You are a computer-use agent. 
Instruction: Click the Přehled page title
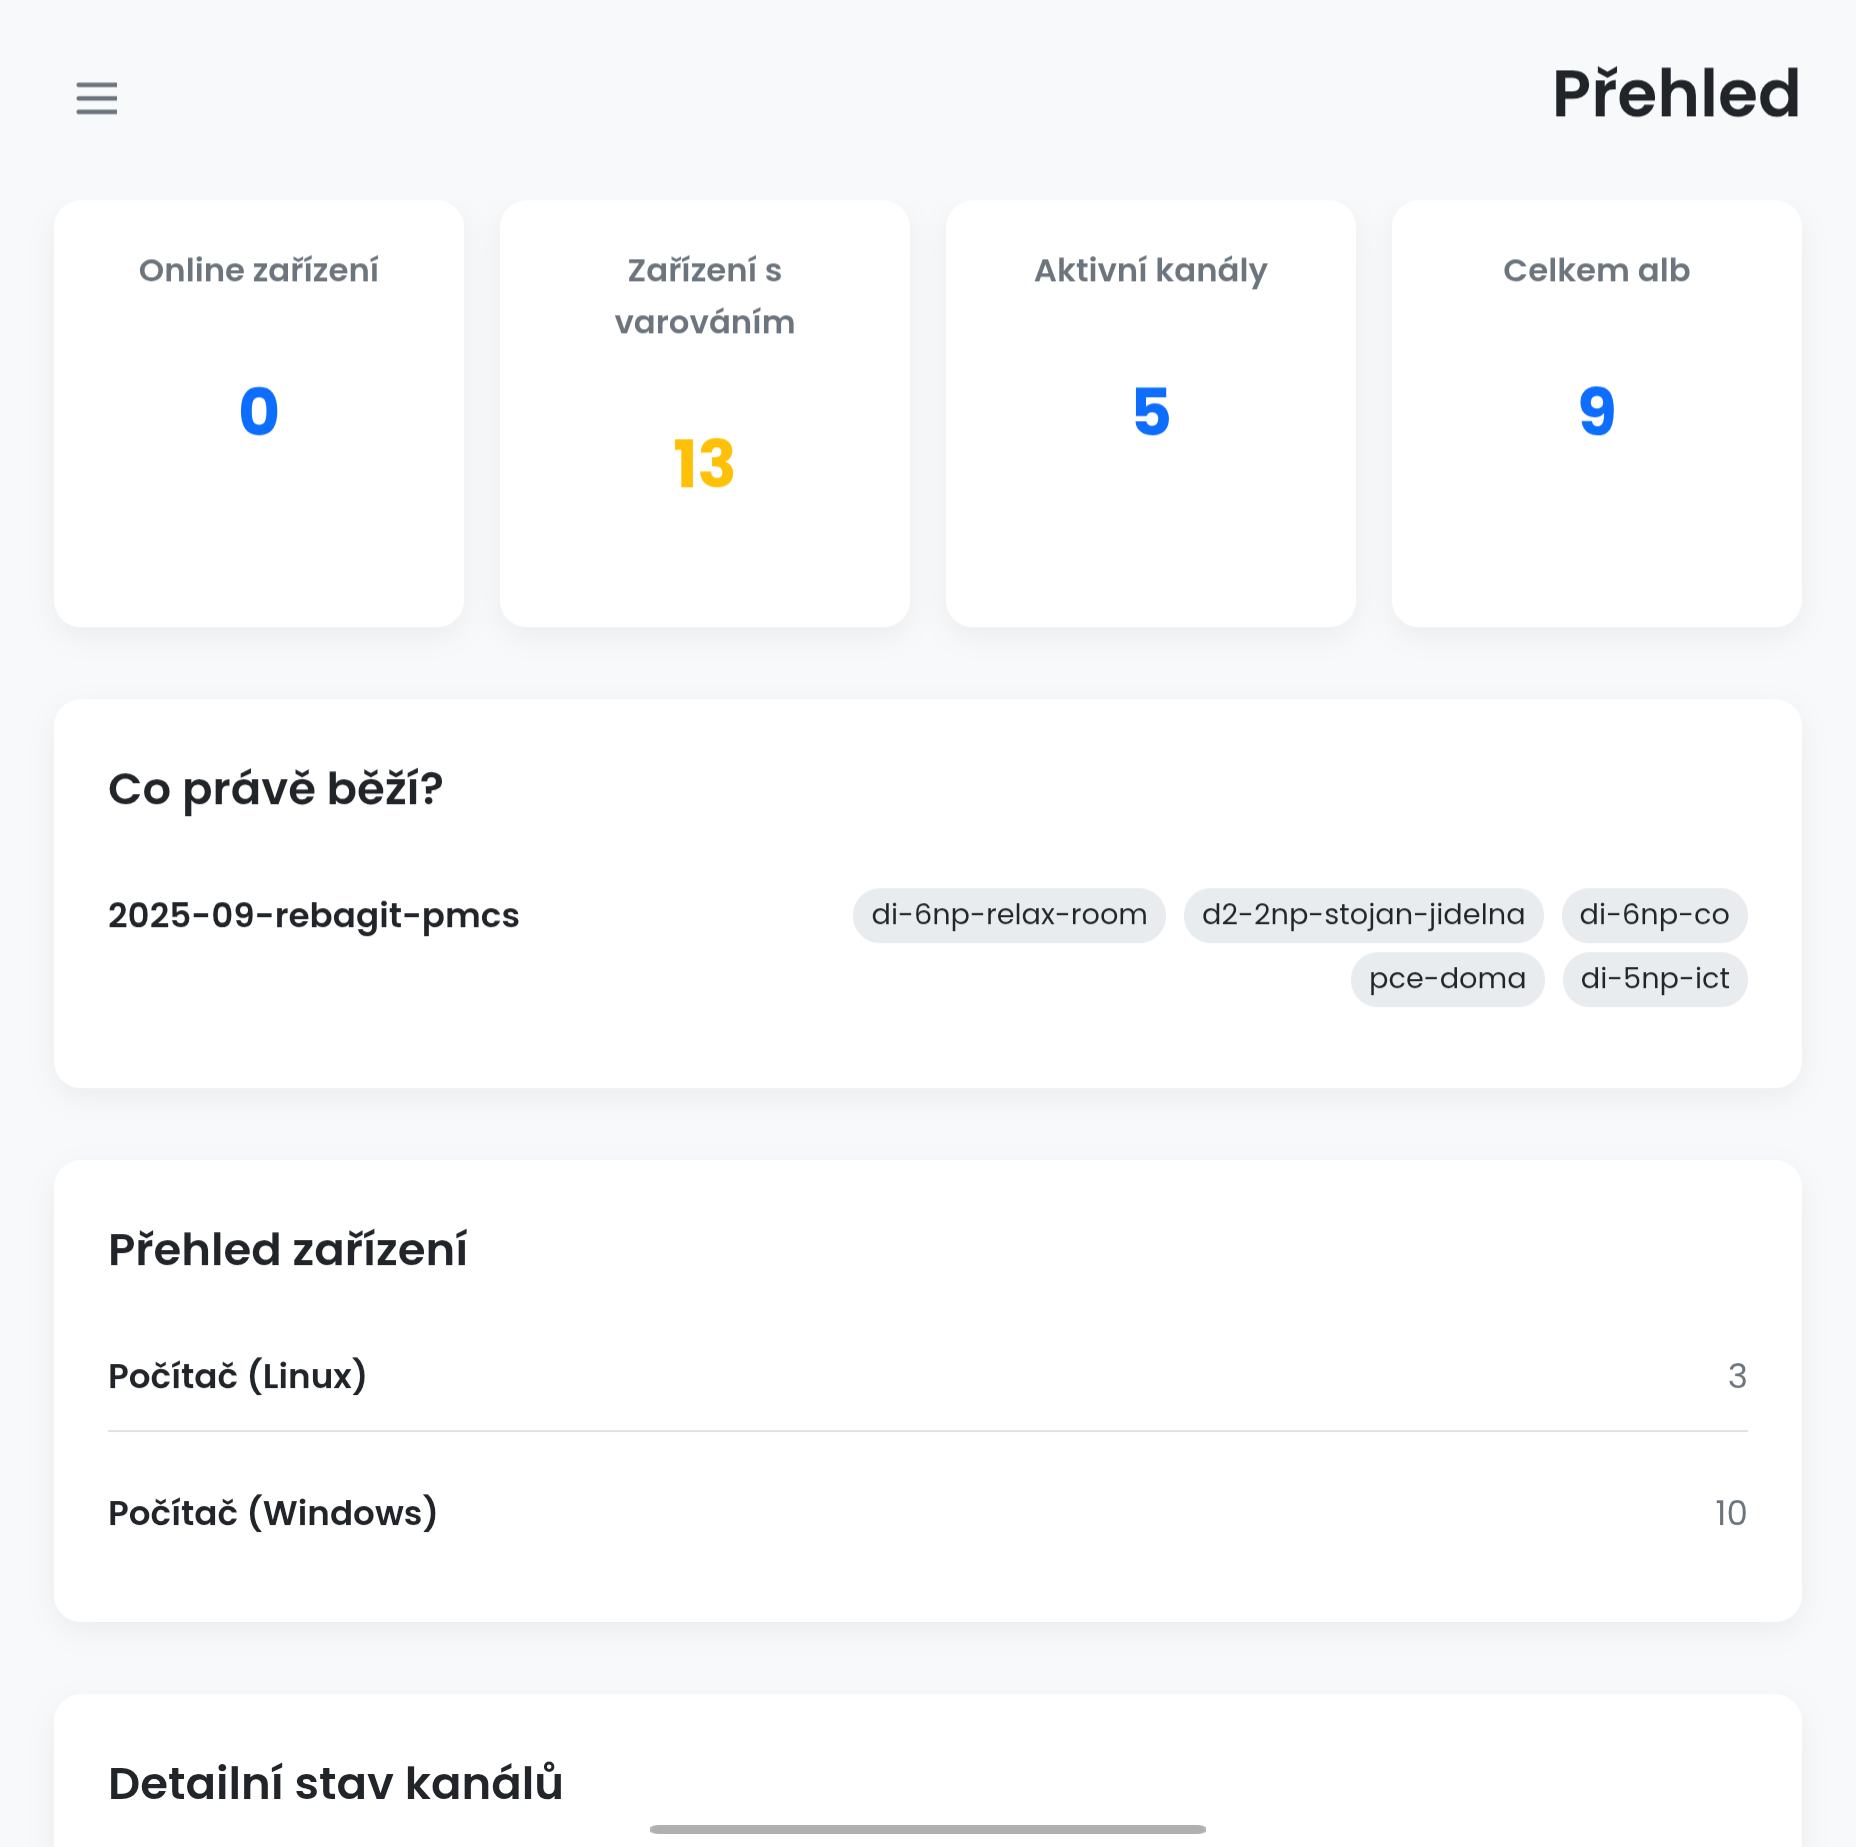tap(1676, 94)
